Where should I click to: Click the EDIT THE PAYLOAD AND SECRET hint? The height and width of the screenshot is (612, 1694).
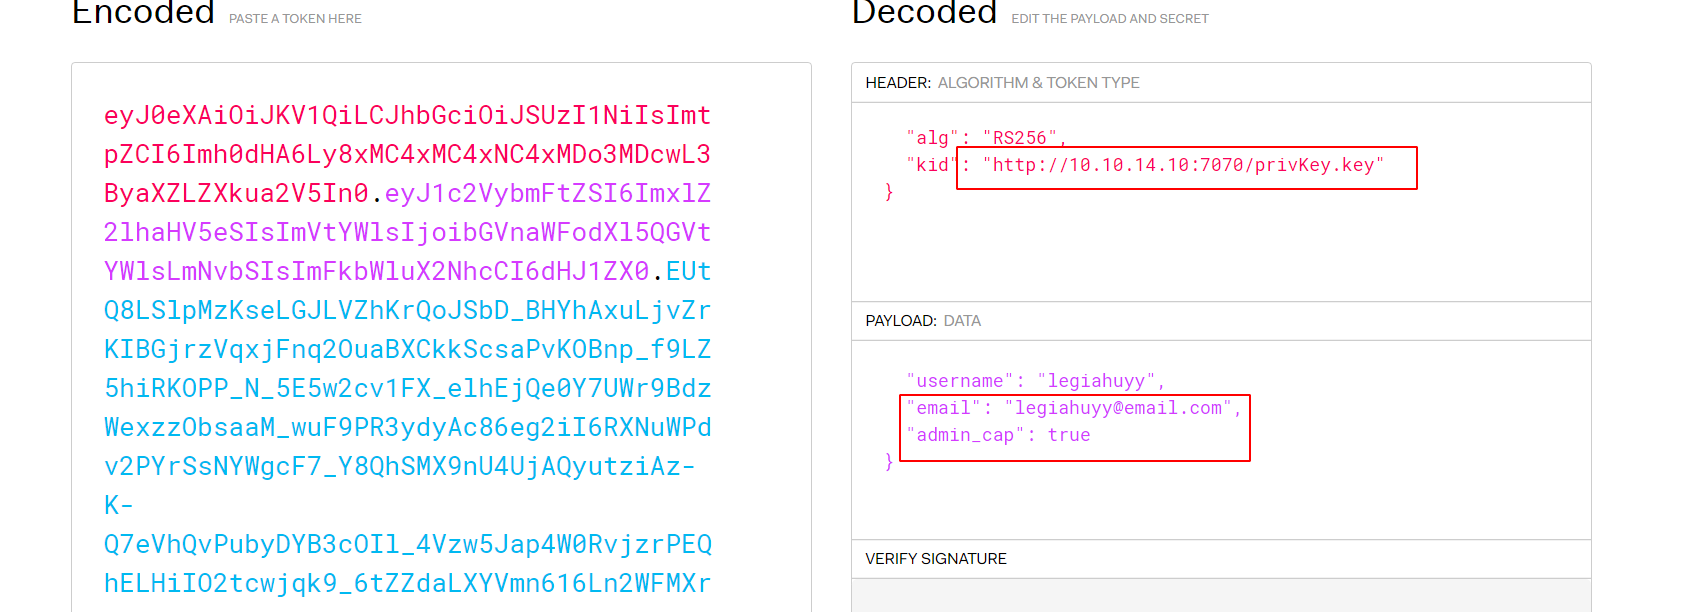[1110, 19]
